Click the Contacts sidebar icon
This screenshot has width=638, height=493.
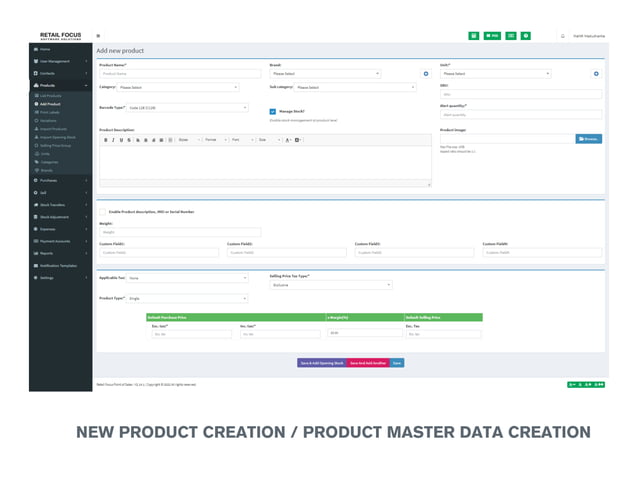36,73
